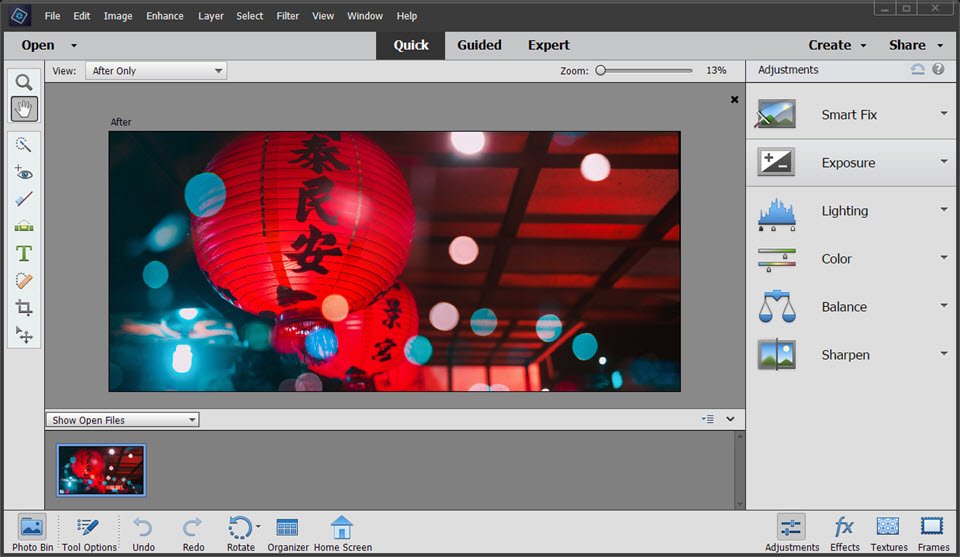Click the Smart Fix icon
The height and width of the screenshot is (557, 960).
point(776,114)
